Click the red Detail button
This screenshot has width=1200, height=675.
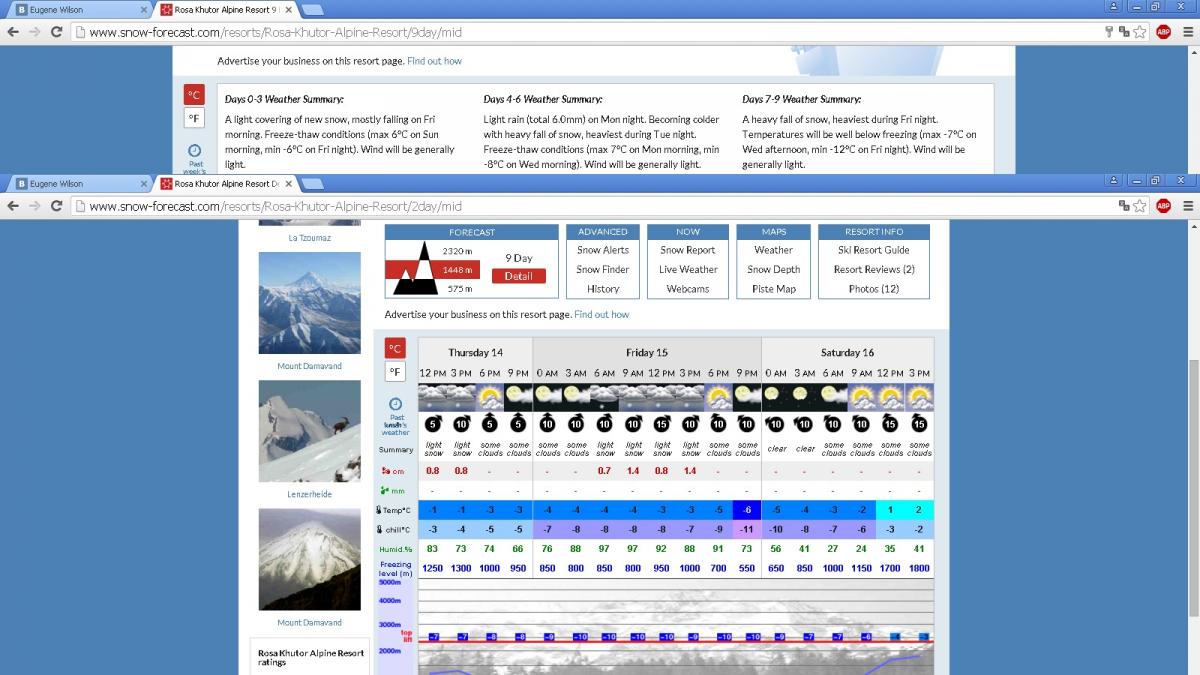click(518, 276)
